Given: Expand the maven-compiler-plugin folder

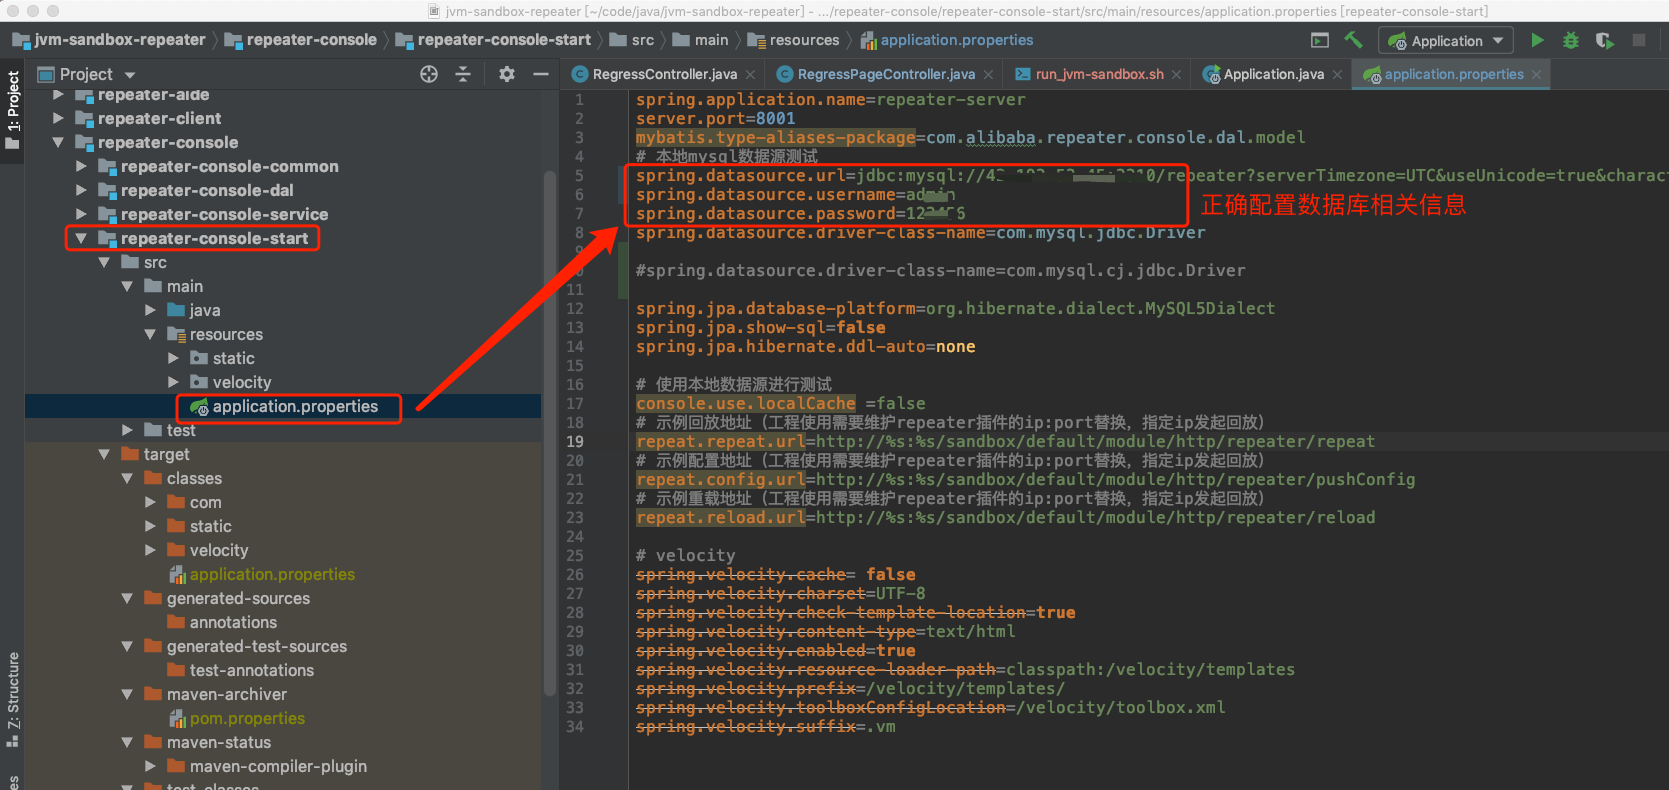Looking at the screenshot, I should coord(150,766).
